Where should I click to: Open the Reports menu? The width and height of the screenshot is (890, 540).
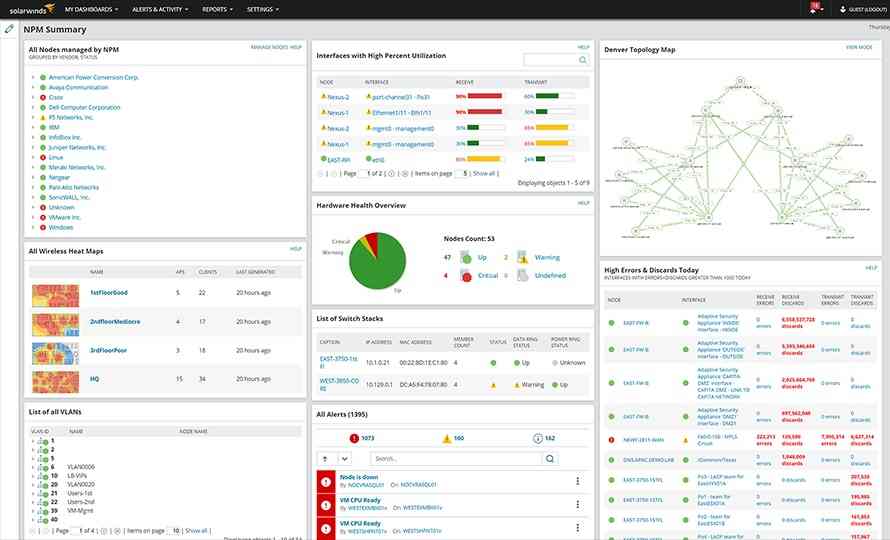pyautogui.click(x=217, y=9)
